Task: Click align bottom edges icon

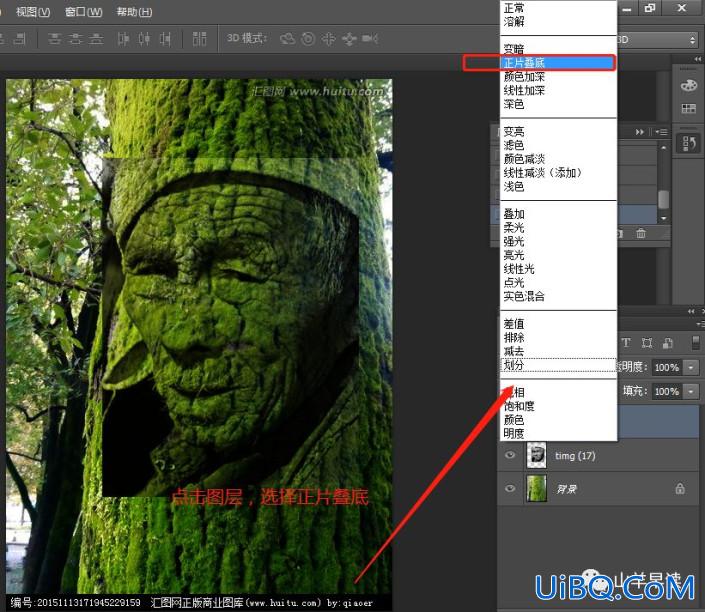Action: 95,39
